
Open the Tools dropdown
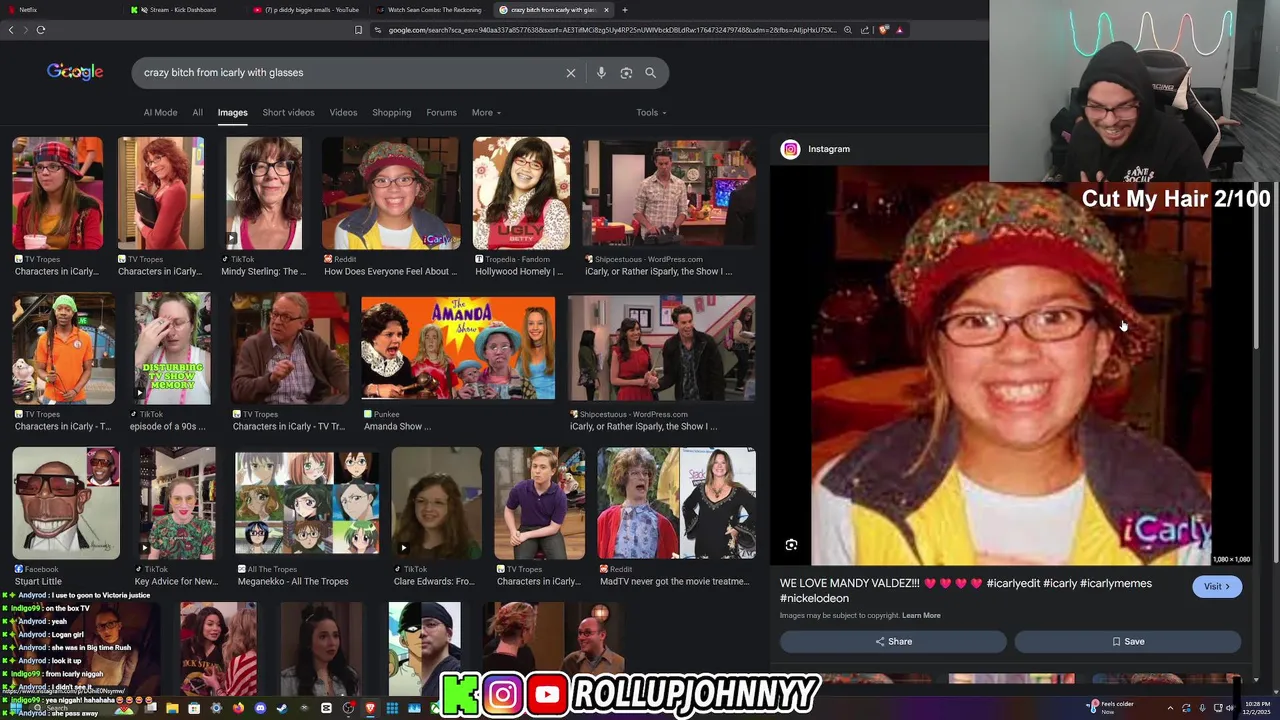point(652,113)
